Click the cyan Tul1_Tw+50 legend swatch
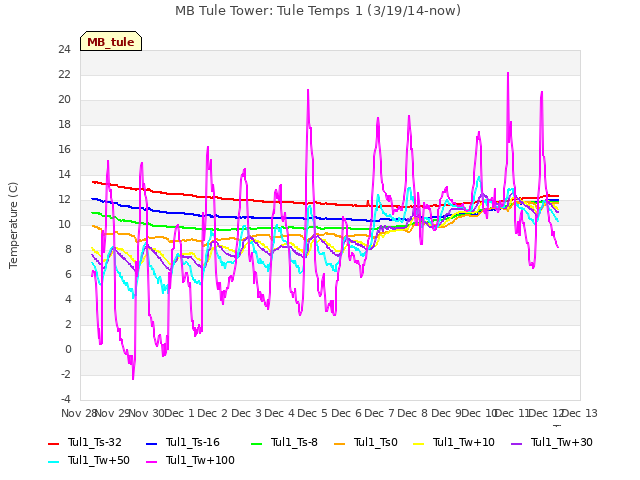 click(53, 462)
